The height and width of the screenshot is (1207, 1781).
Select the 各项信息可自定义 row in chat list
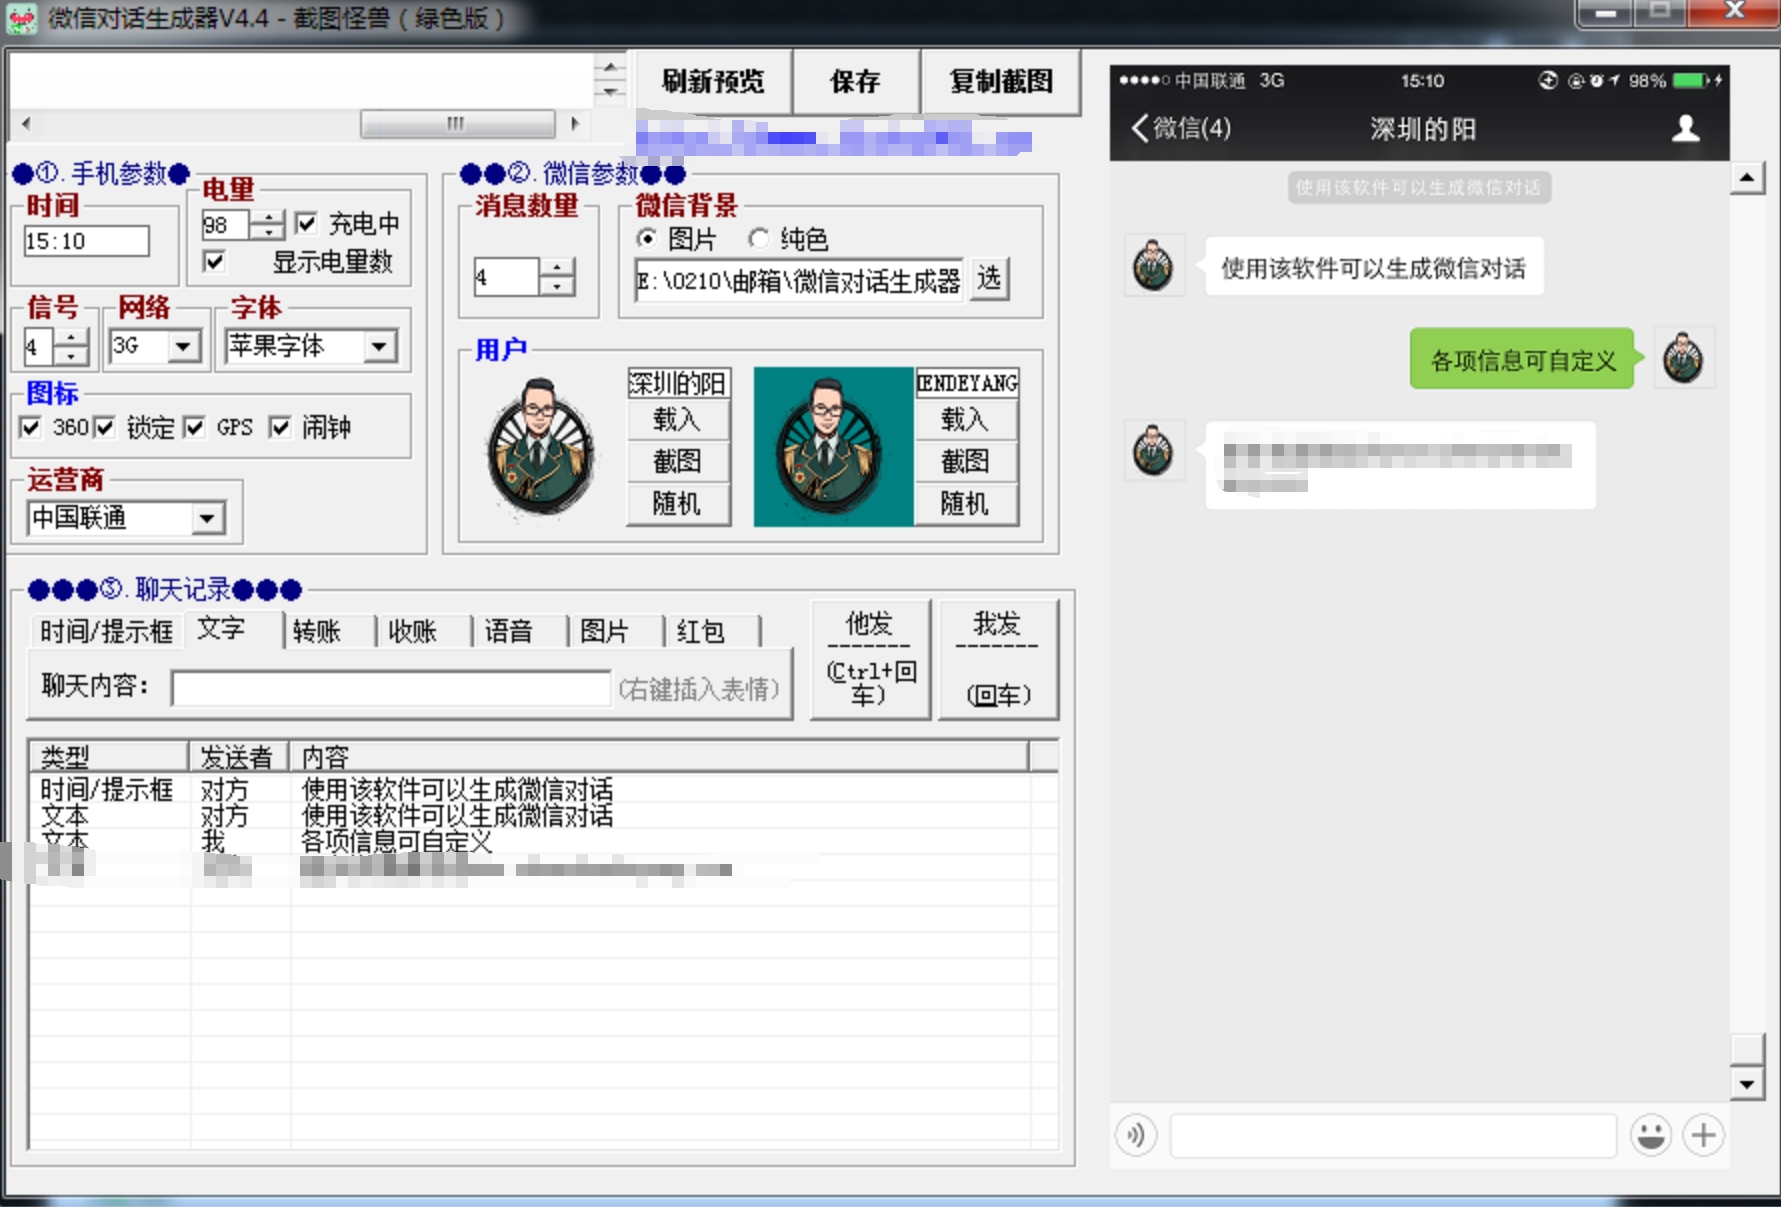click(x=543, y=841)
